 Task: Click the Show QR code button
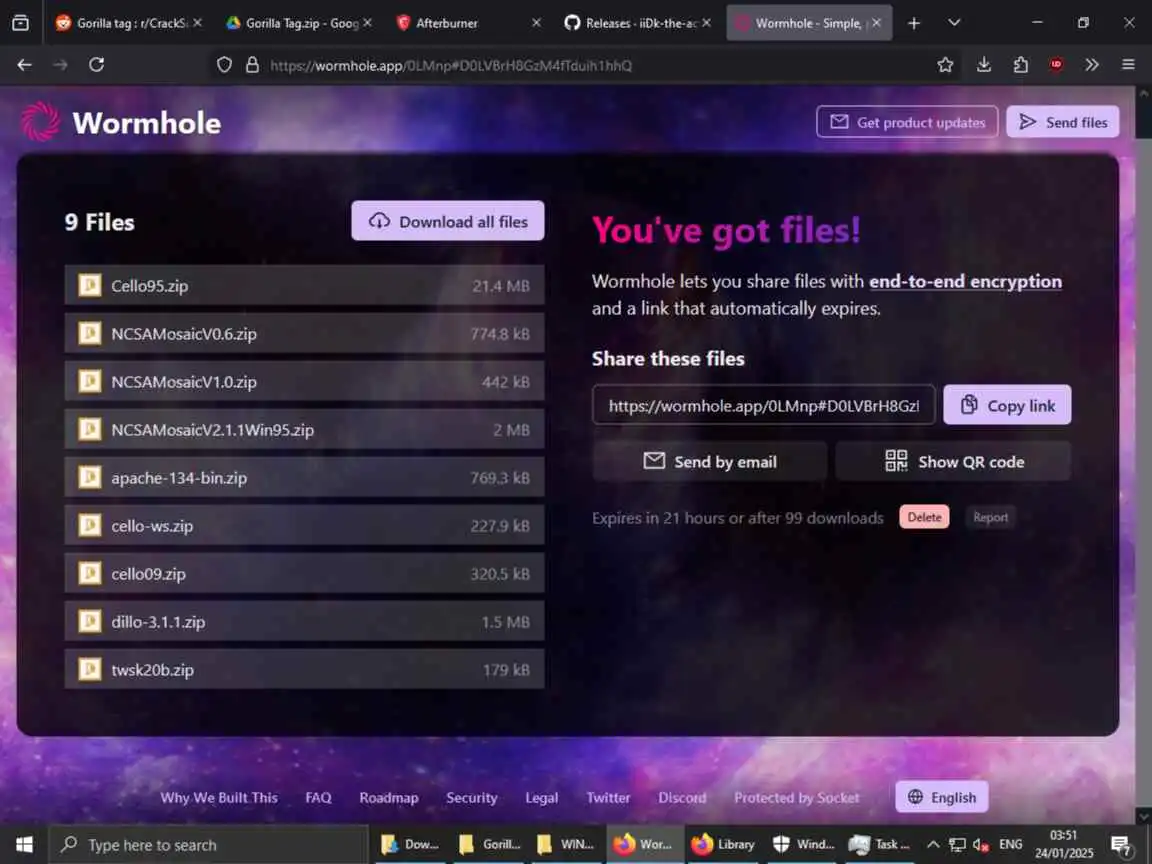pos(953,461)
